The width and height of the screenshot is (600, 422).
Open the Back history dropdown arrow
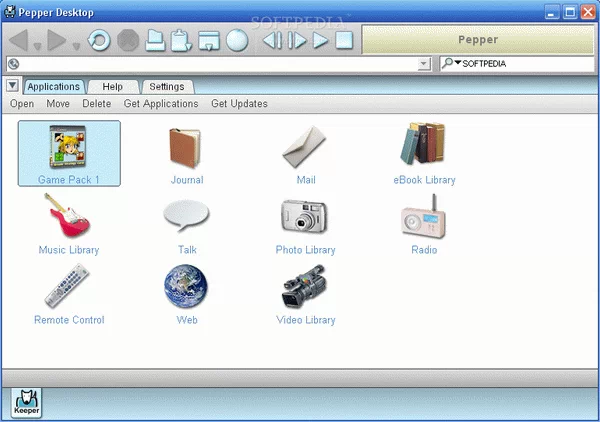37,46
